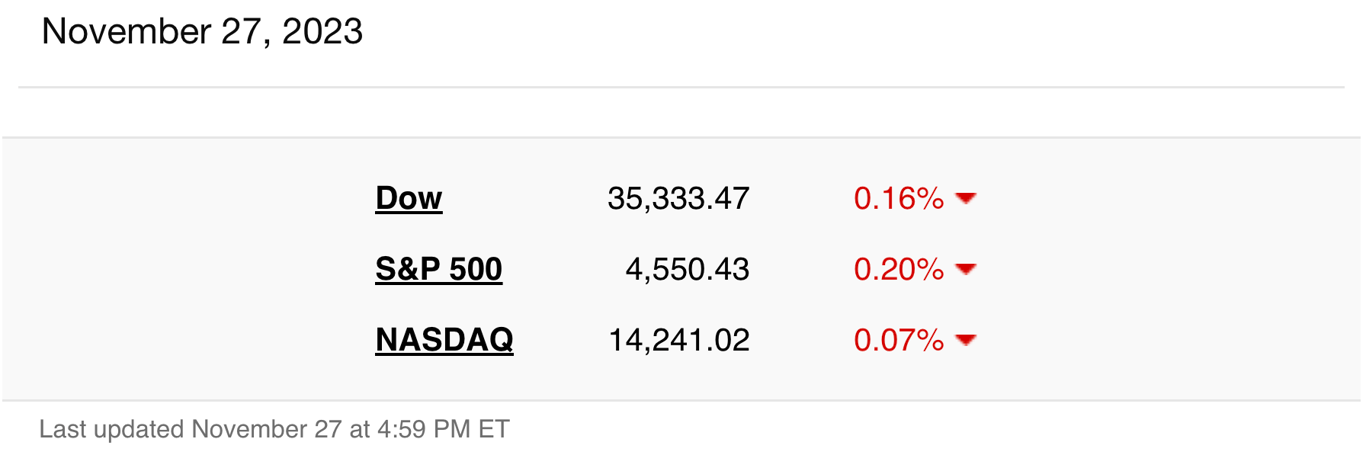Viewport: 1366px width, 471px height.
Task: Click the red down arrow beside 0.20%
Action: [965, 270]
